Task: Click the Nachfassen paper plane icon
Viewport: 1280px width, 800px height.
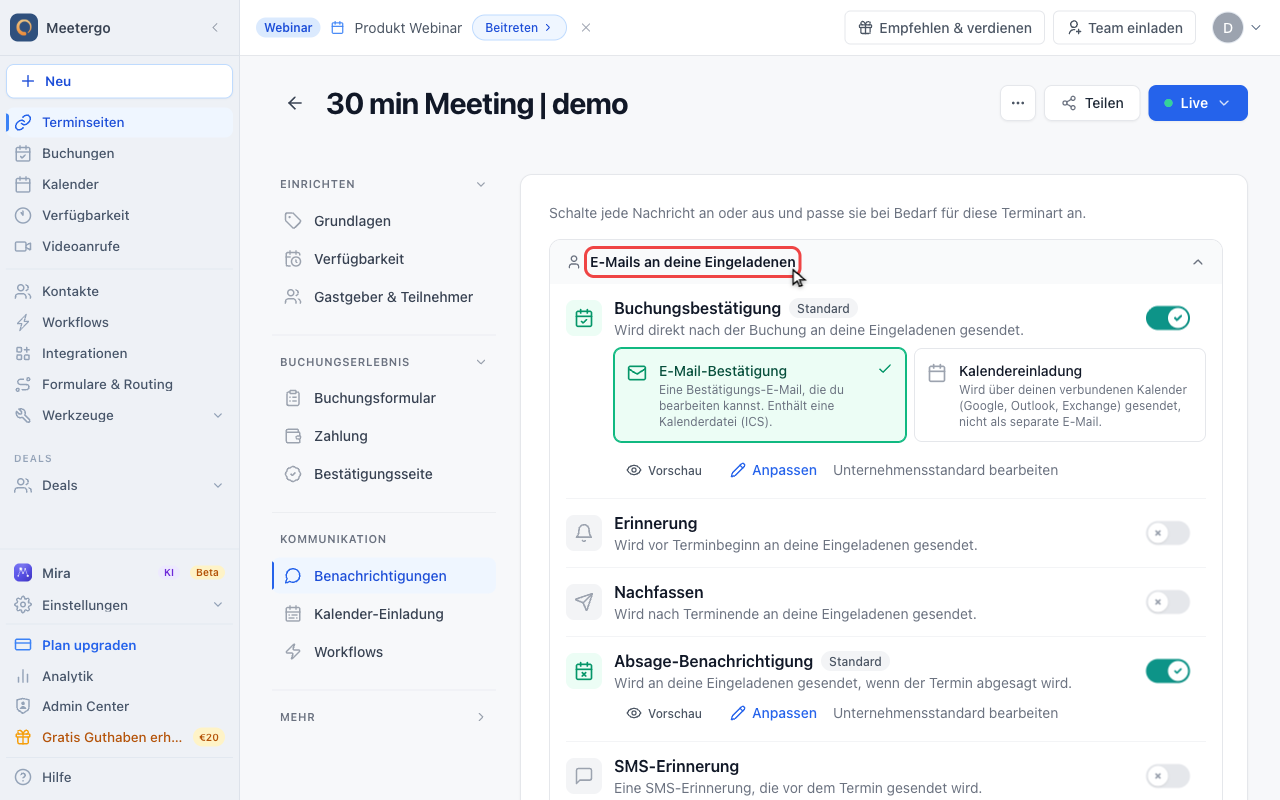Action: point(584,602)
